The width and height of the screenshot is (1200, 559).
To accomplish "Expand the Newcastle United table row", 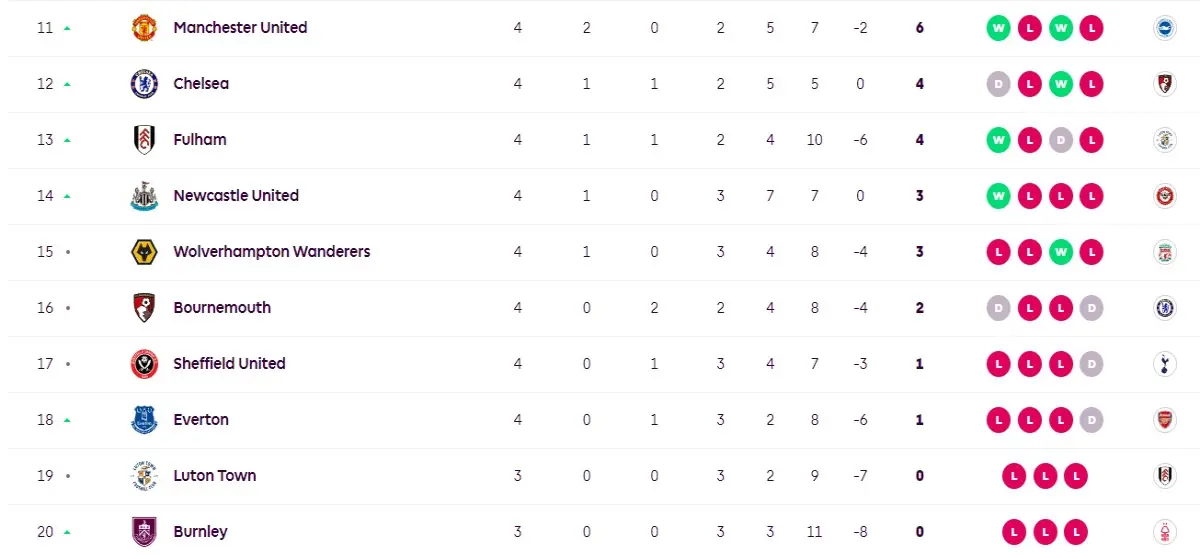I will coord(600,196).
